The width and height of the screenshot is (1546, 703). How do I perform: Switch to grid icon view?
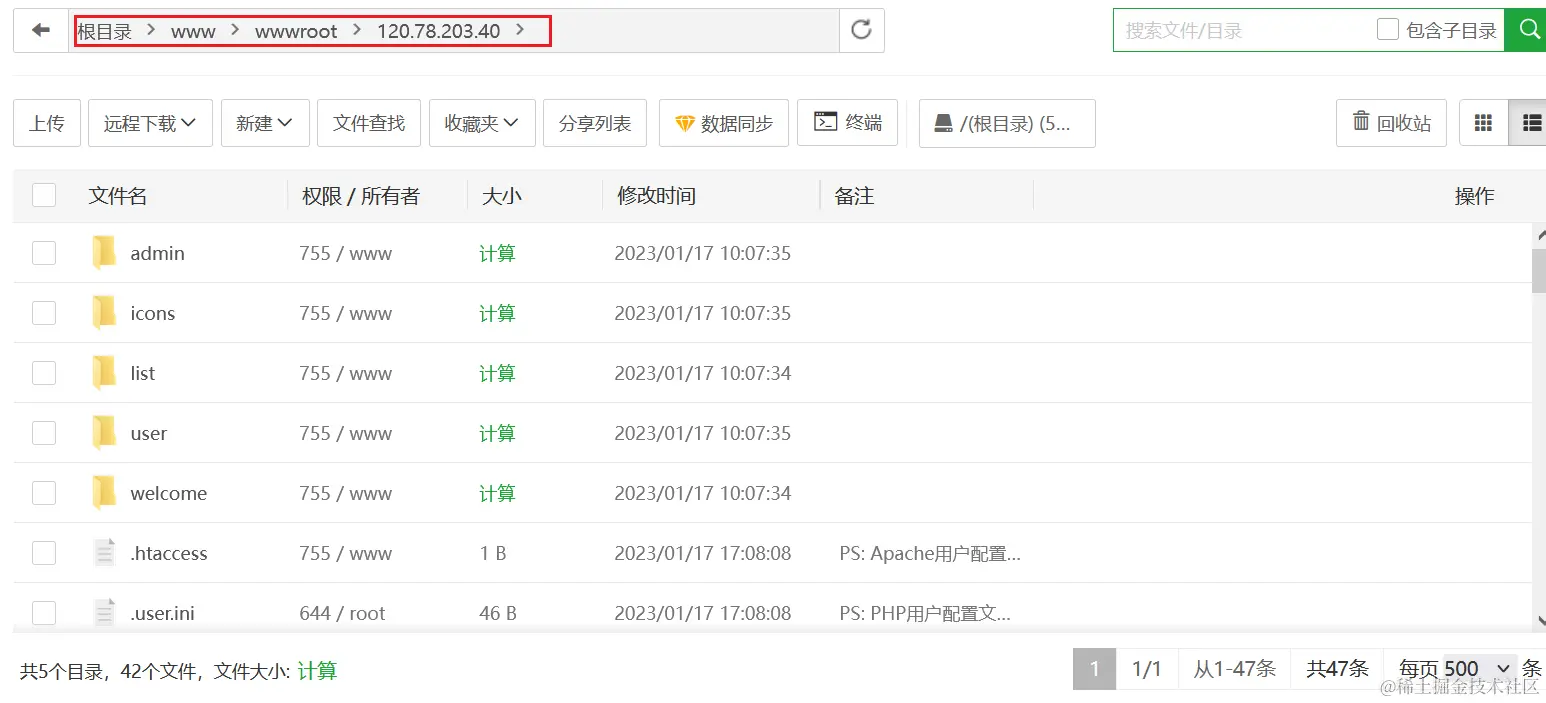1483,123
